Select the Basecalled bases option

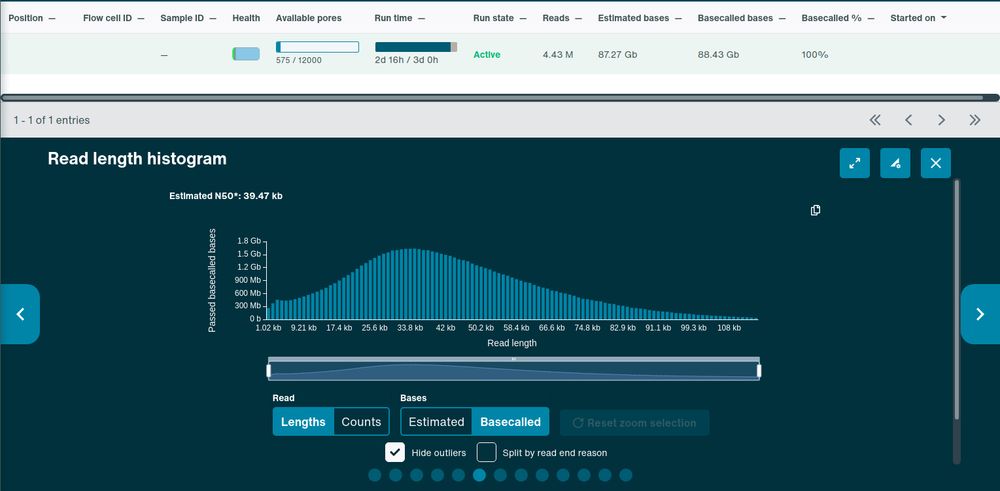coord(510,421)
